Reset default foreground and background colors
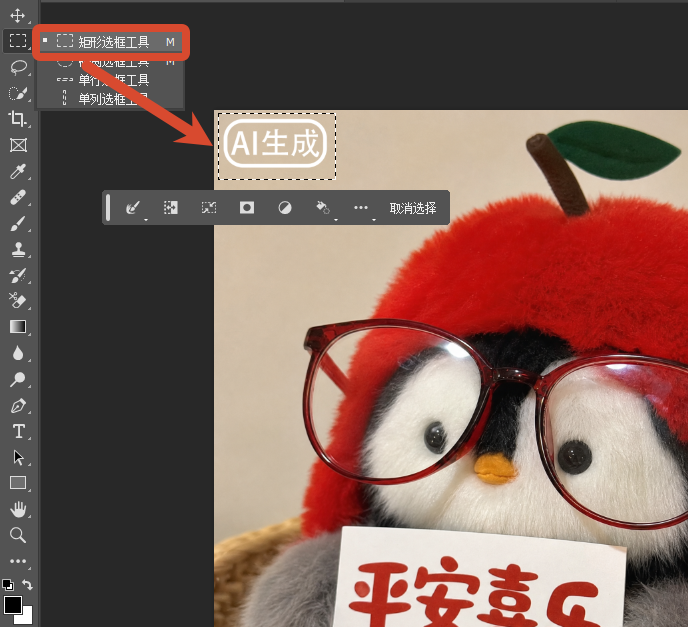 (7, 585)
